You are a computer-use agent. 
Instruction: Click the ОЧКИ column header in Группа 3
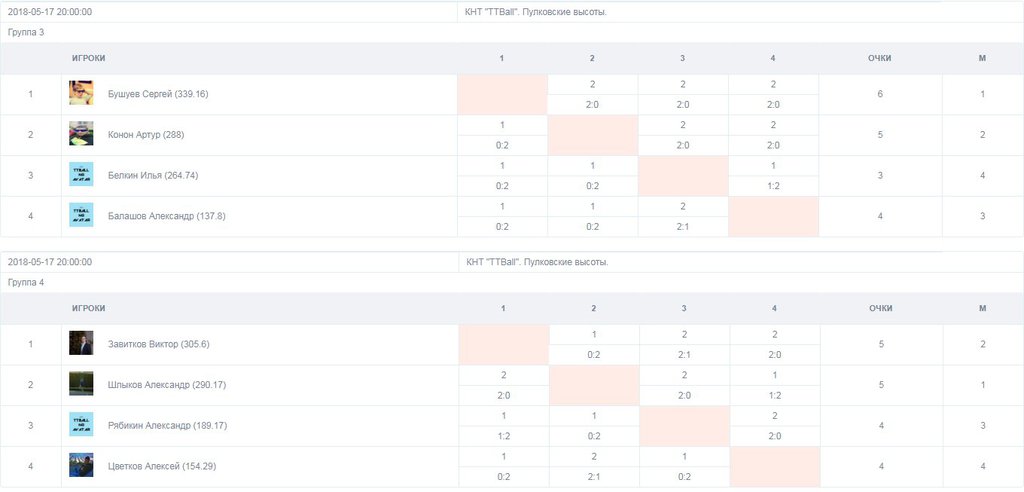tap(880, 58)
